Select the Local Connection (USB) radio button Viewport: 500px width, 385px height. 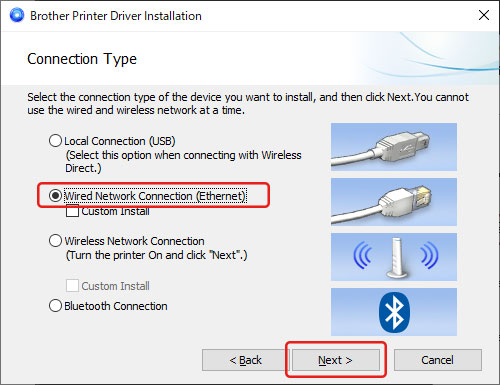[x=55, y=141]
